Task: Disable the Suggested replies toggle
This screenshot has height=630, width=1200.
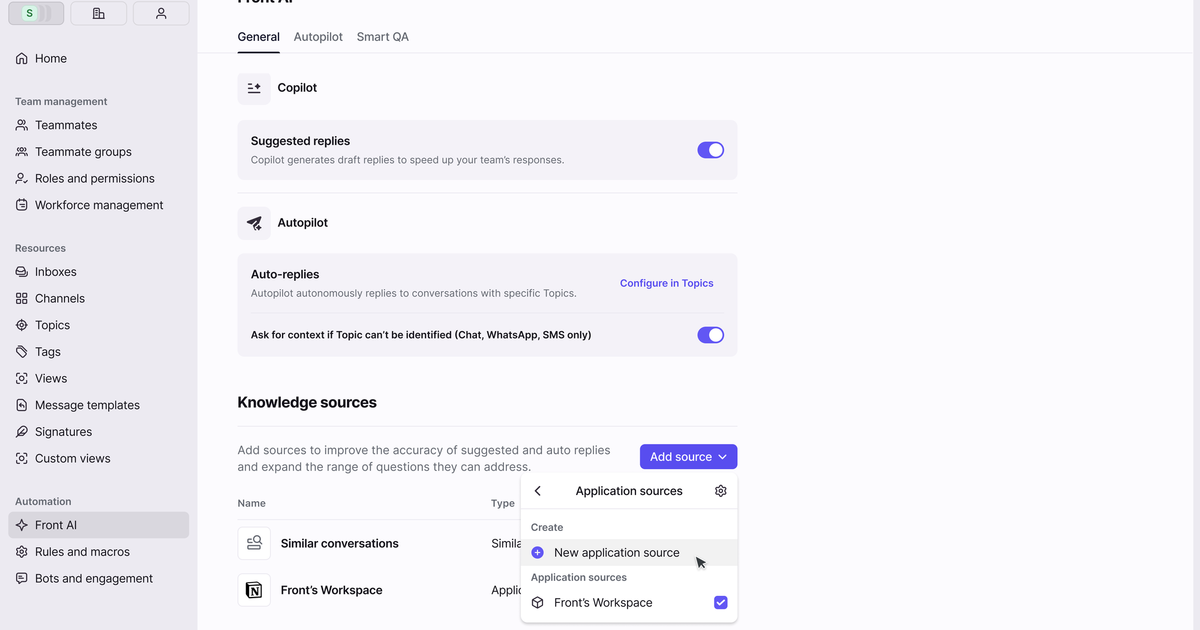Action: [710, 150]
